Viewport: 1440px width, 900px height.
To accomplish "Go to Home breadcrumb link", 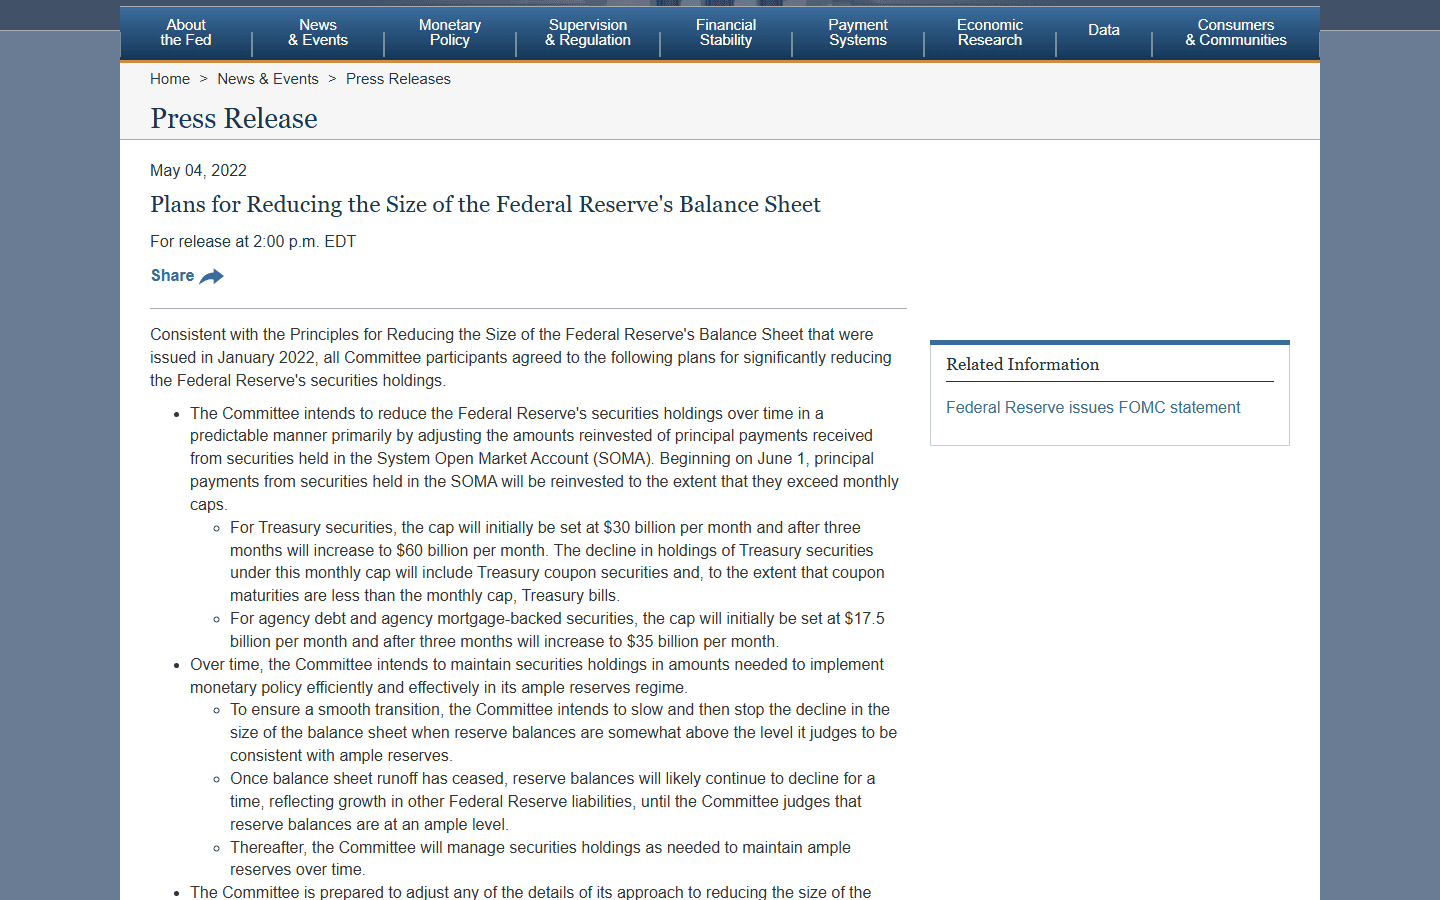I will [170, 79].
